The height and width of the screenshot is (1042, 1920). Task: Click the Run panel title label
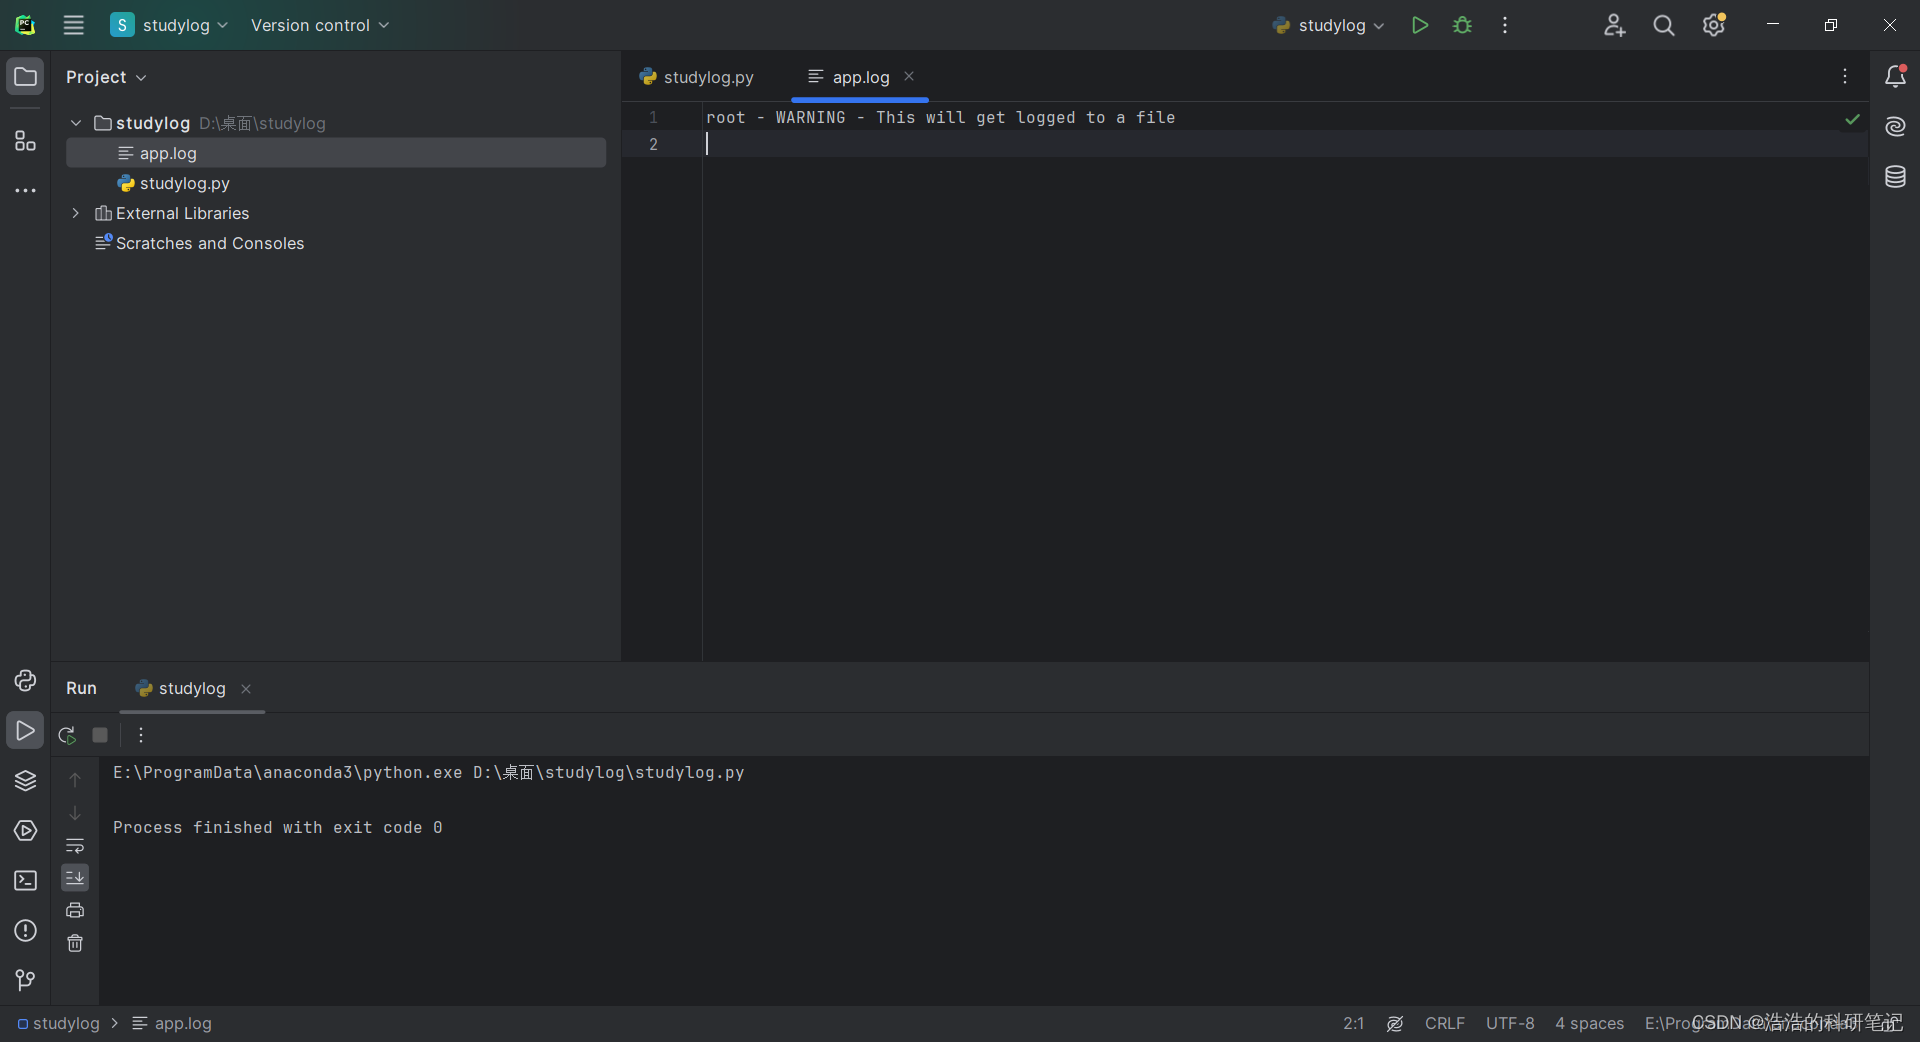pyautogui.click(x=81, y=688)
